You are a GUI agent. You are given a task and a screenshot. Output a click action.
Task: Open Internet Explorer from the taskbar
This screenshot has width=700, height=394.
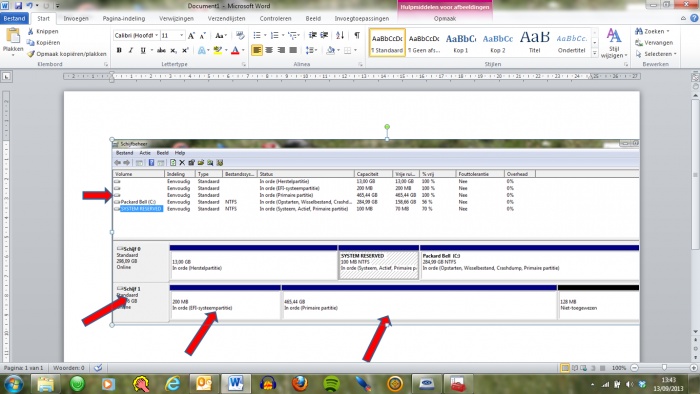coord(172,383)
